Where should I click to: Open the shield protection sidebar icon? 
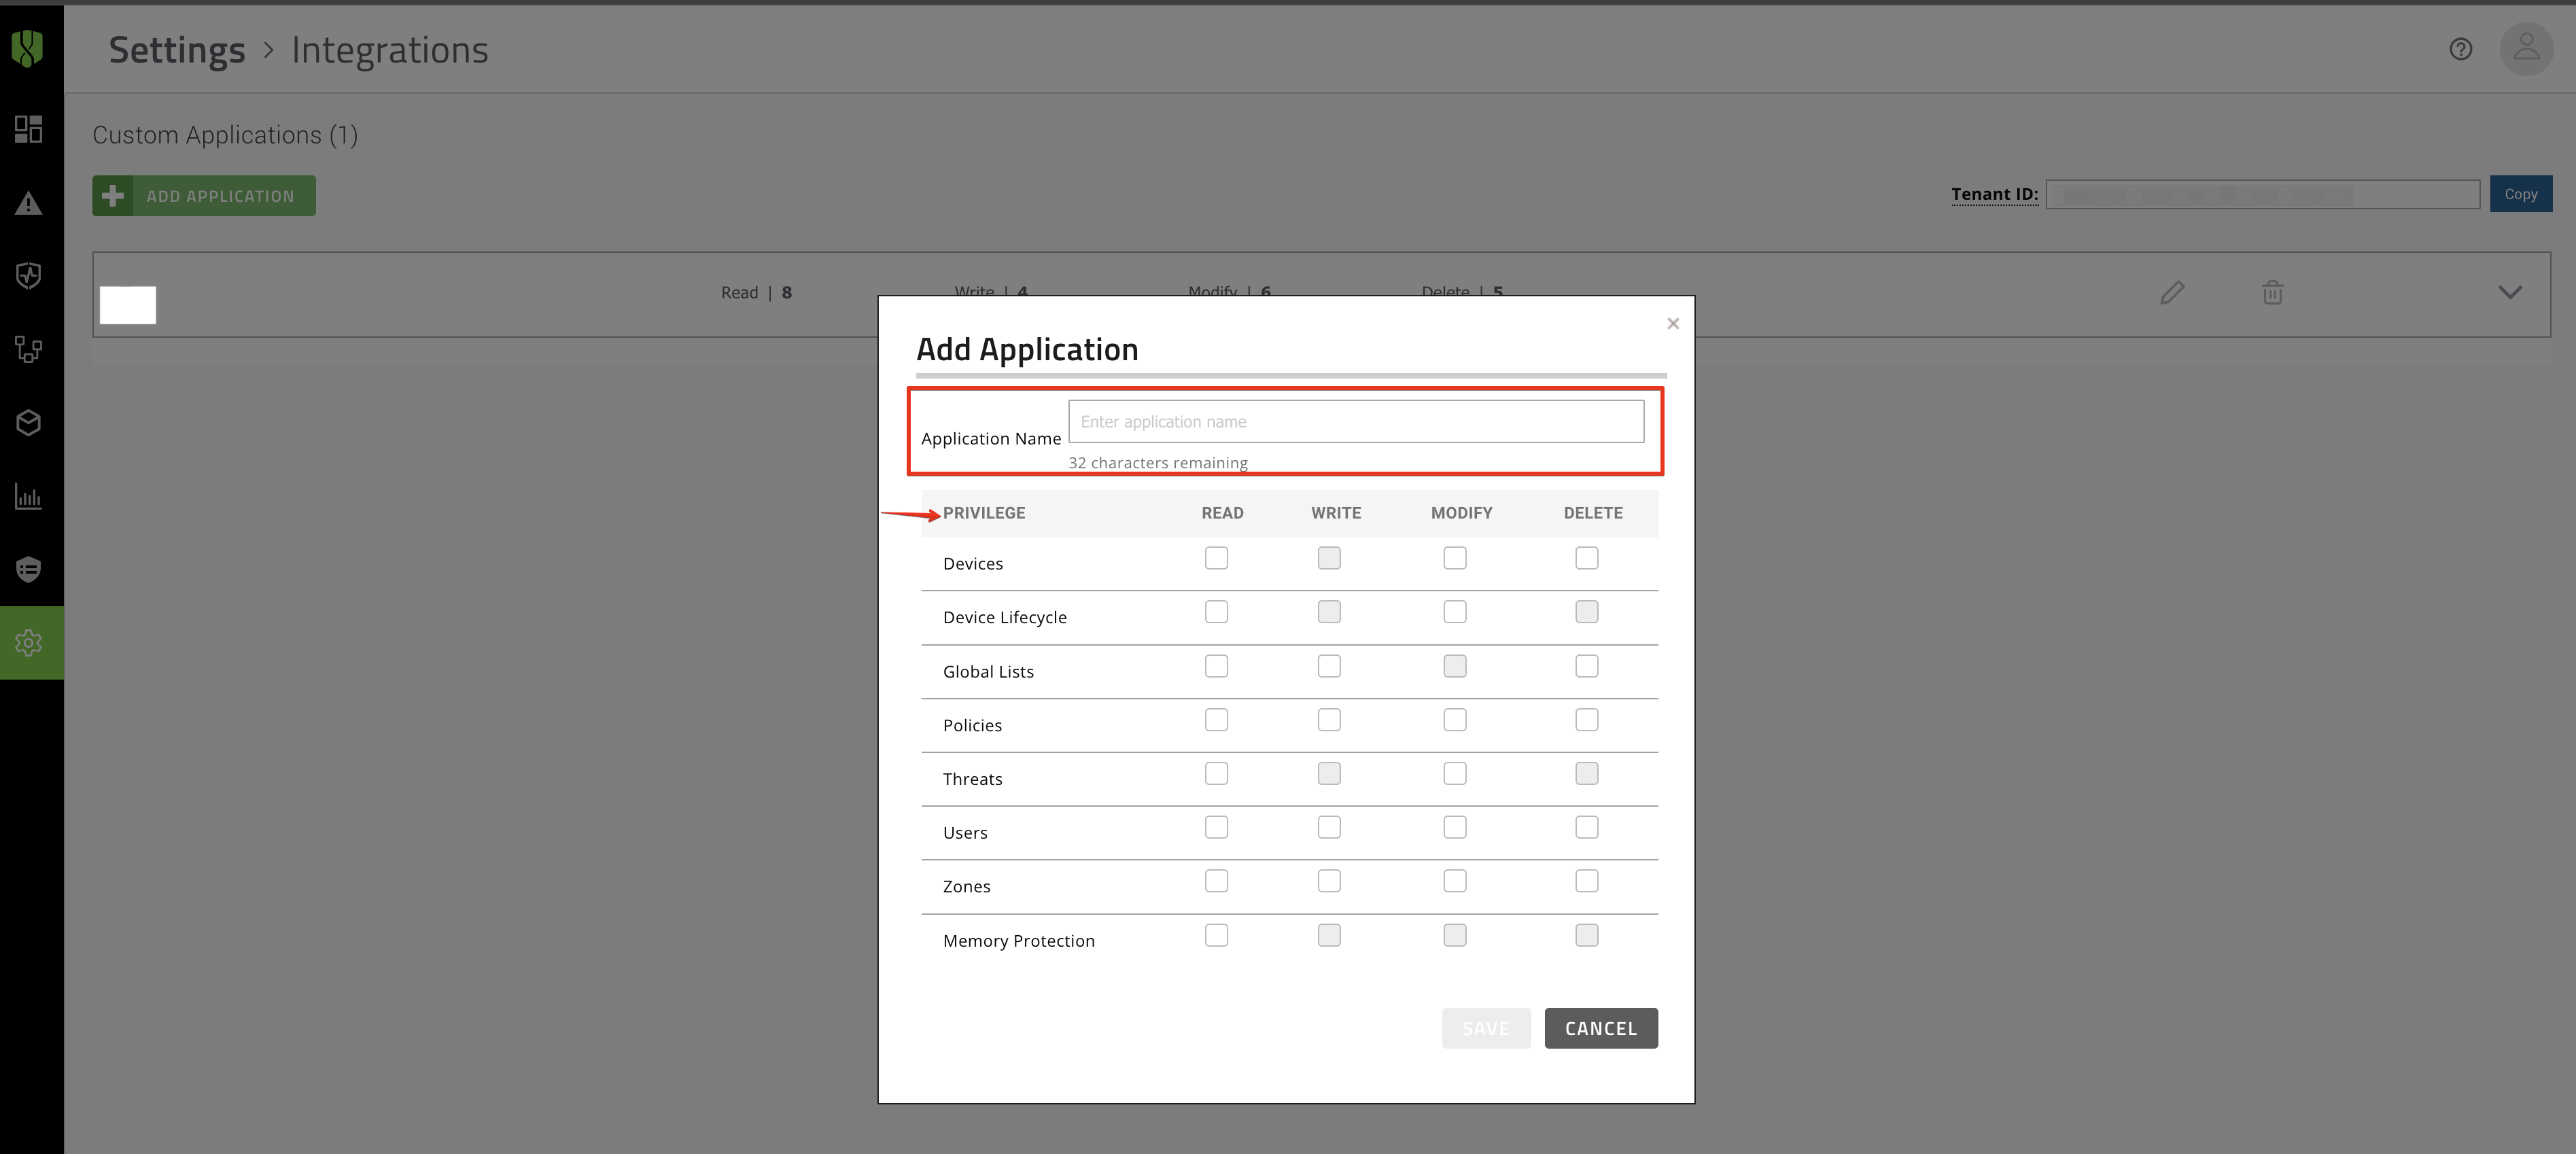29,276
